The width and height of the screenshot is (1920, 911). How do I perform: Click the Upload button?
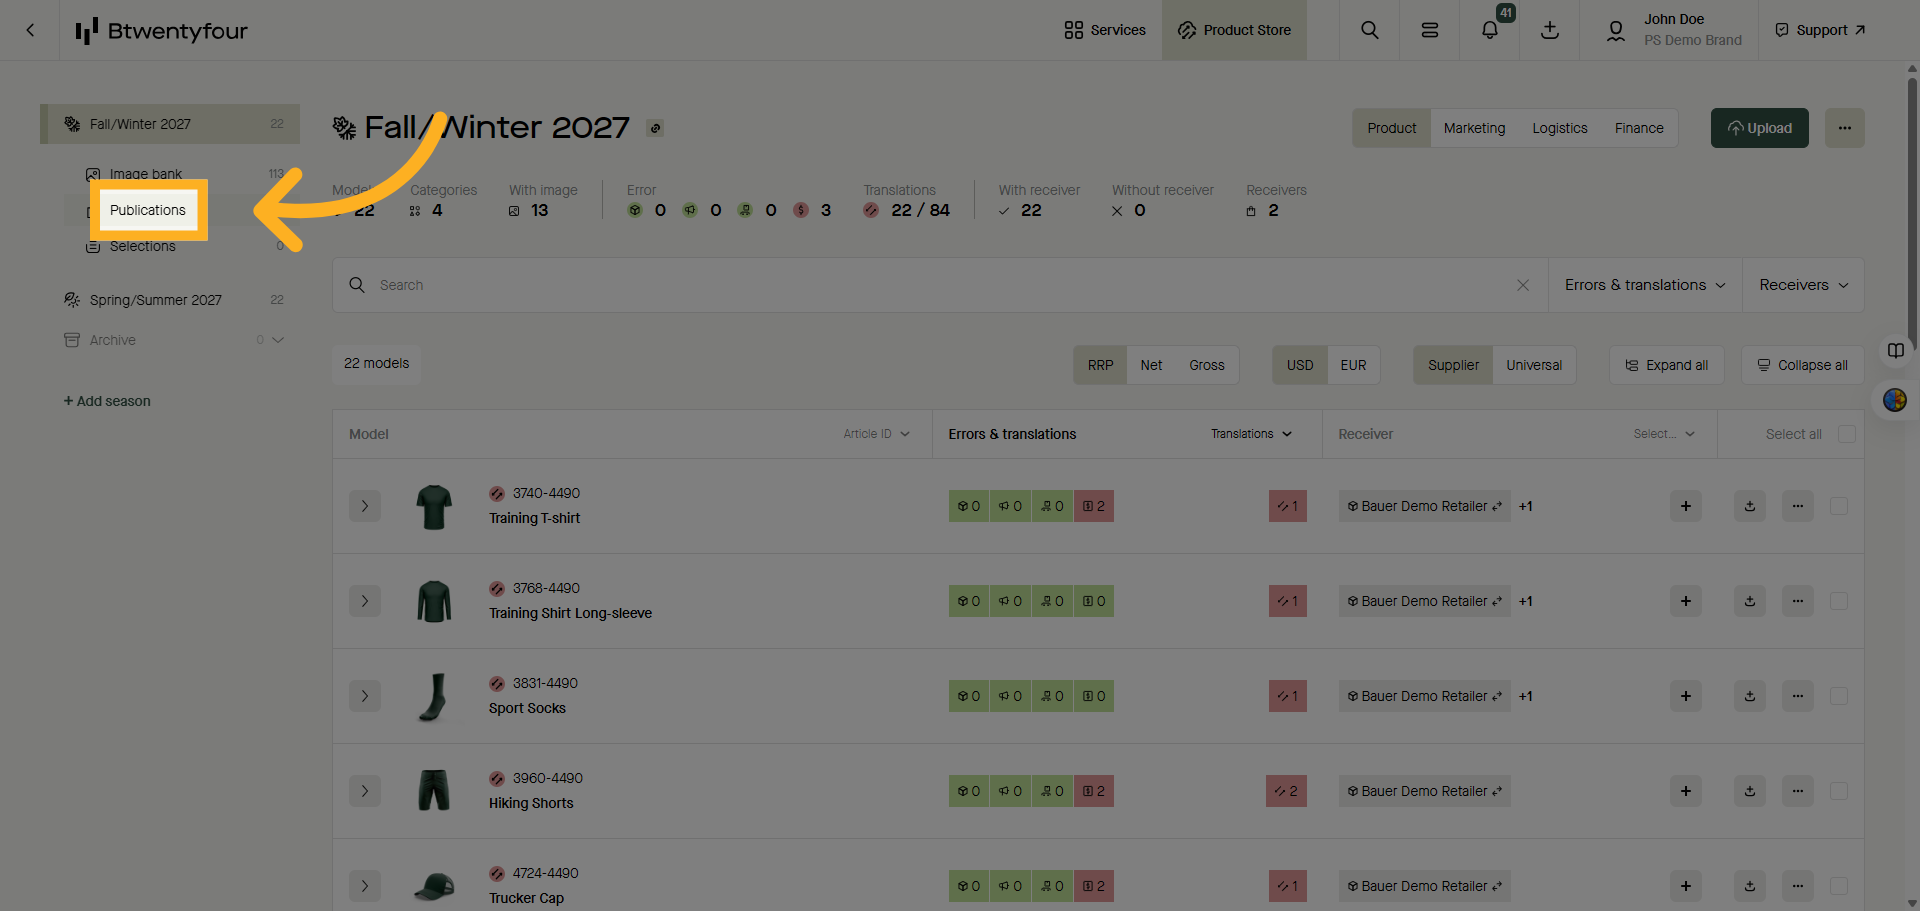click(x=1759, y=128)
